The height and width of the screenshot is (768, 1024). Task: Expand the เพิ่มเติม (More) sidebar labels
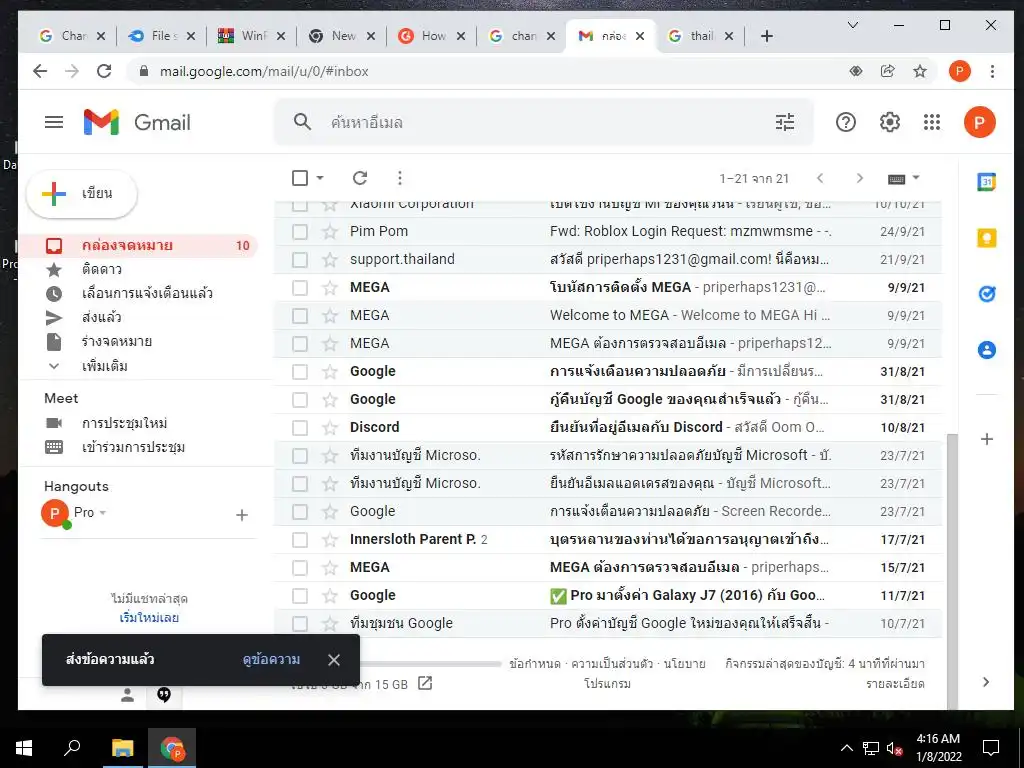(x=104, y=366)
